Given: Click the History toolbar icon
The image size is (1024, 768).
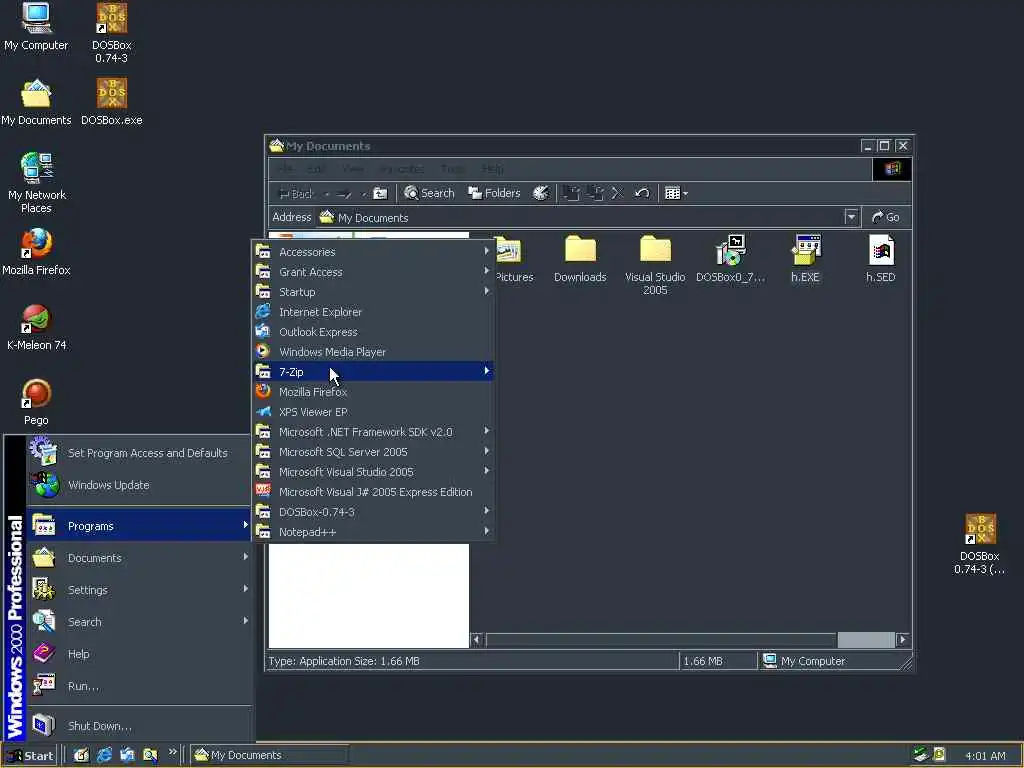Looking at the screenshot, I should [x=541, y=193].
